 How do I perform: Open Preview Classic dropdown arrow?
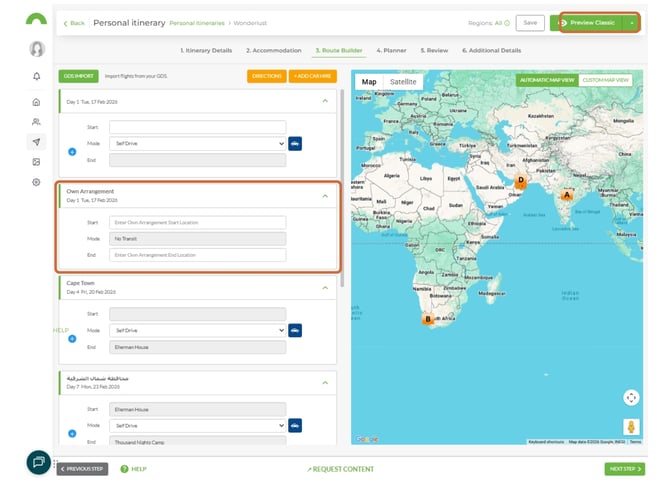pyautogui.click(x=632, y=23)
